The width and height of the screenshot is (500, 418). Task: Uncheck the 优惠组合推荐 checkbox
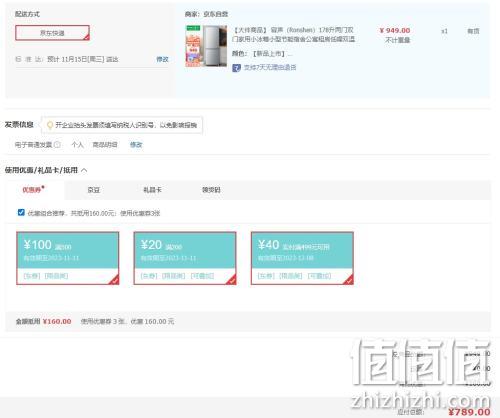[x=21, y=212]
